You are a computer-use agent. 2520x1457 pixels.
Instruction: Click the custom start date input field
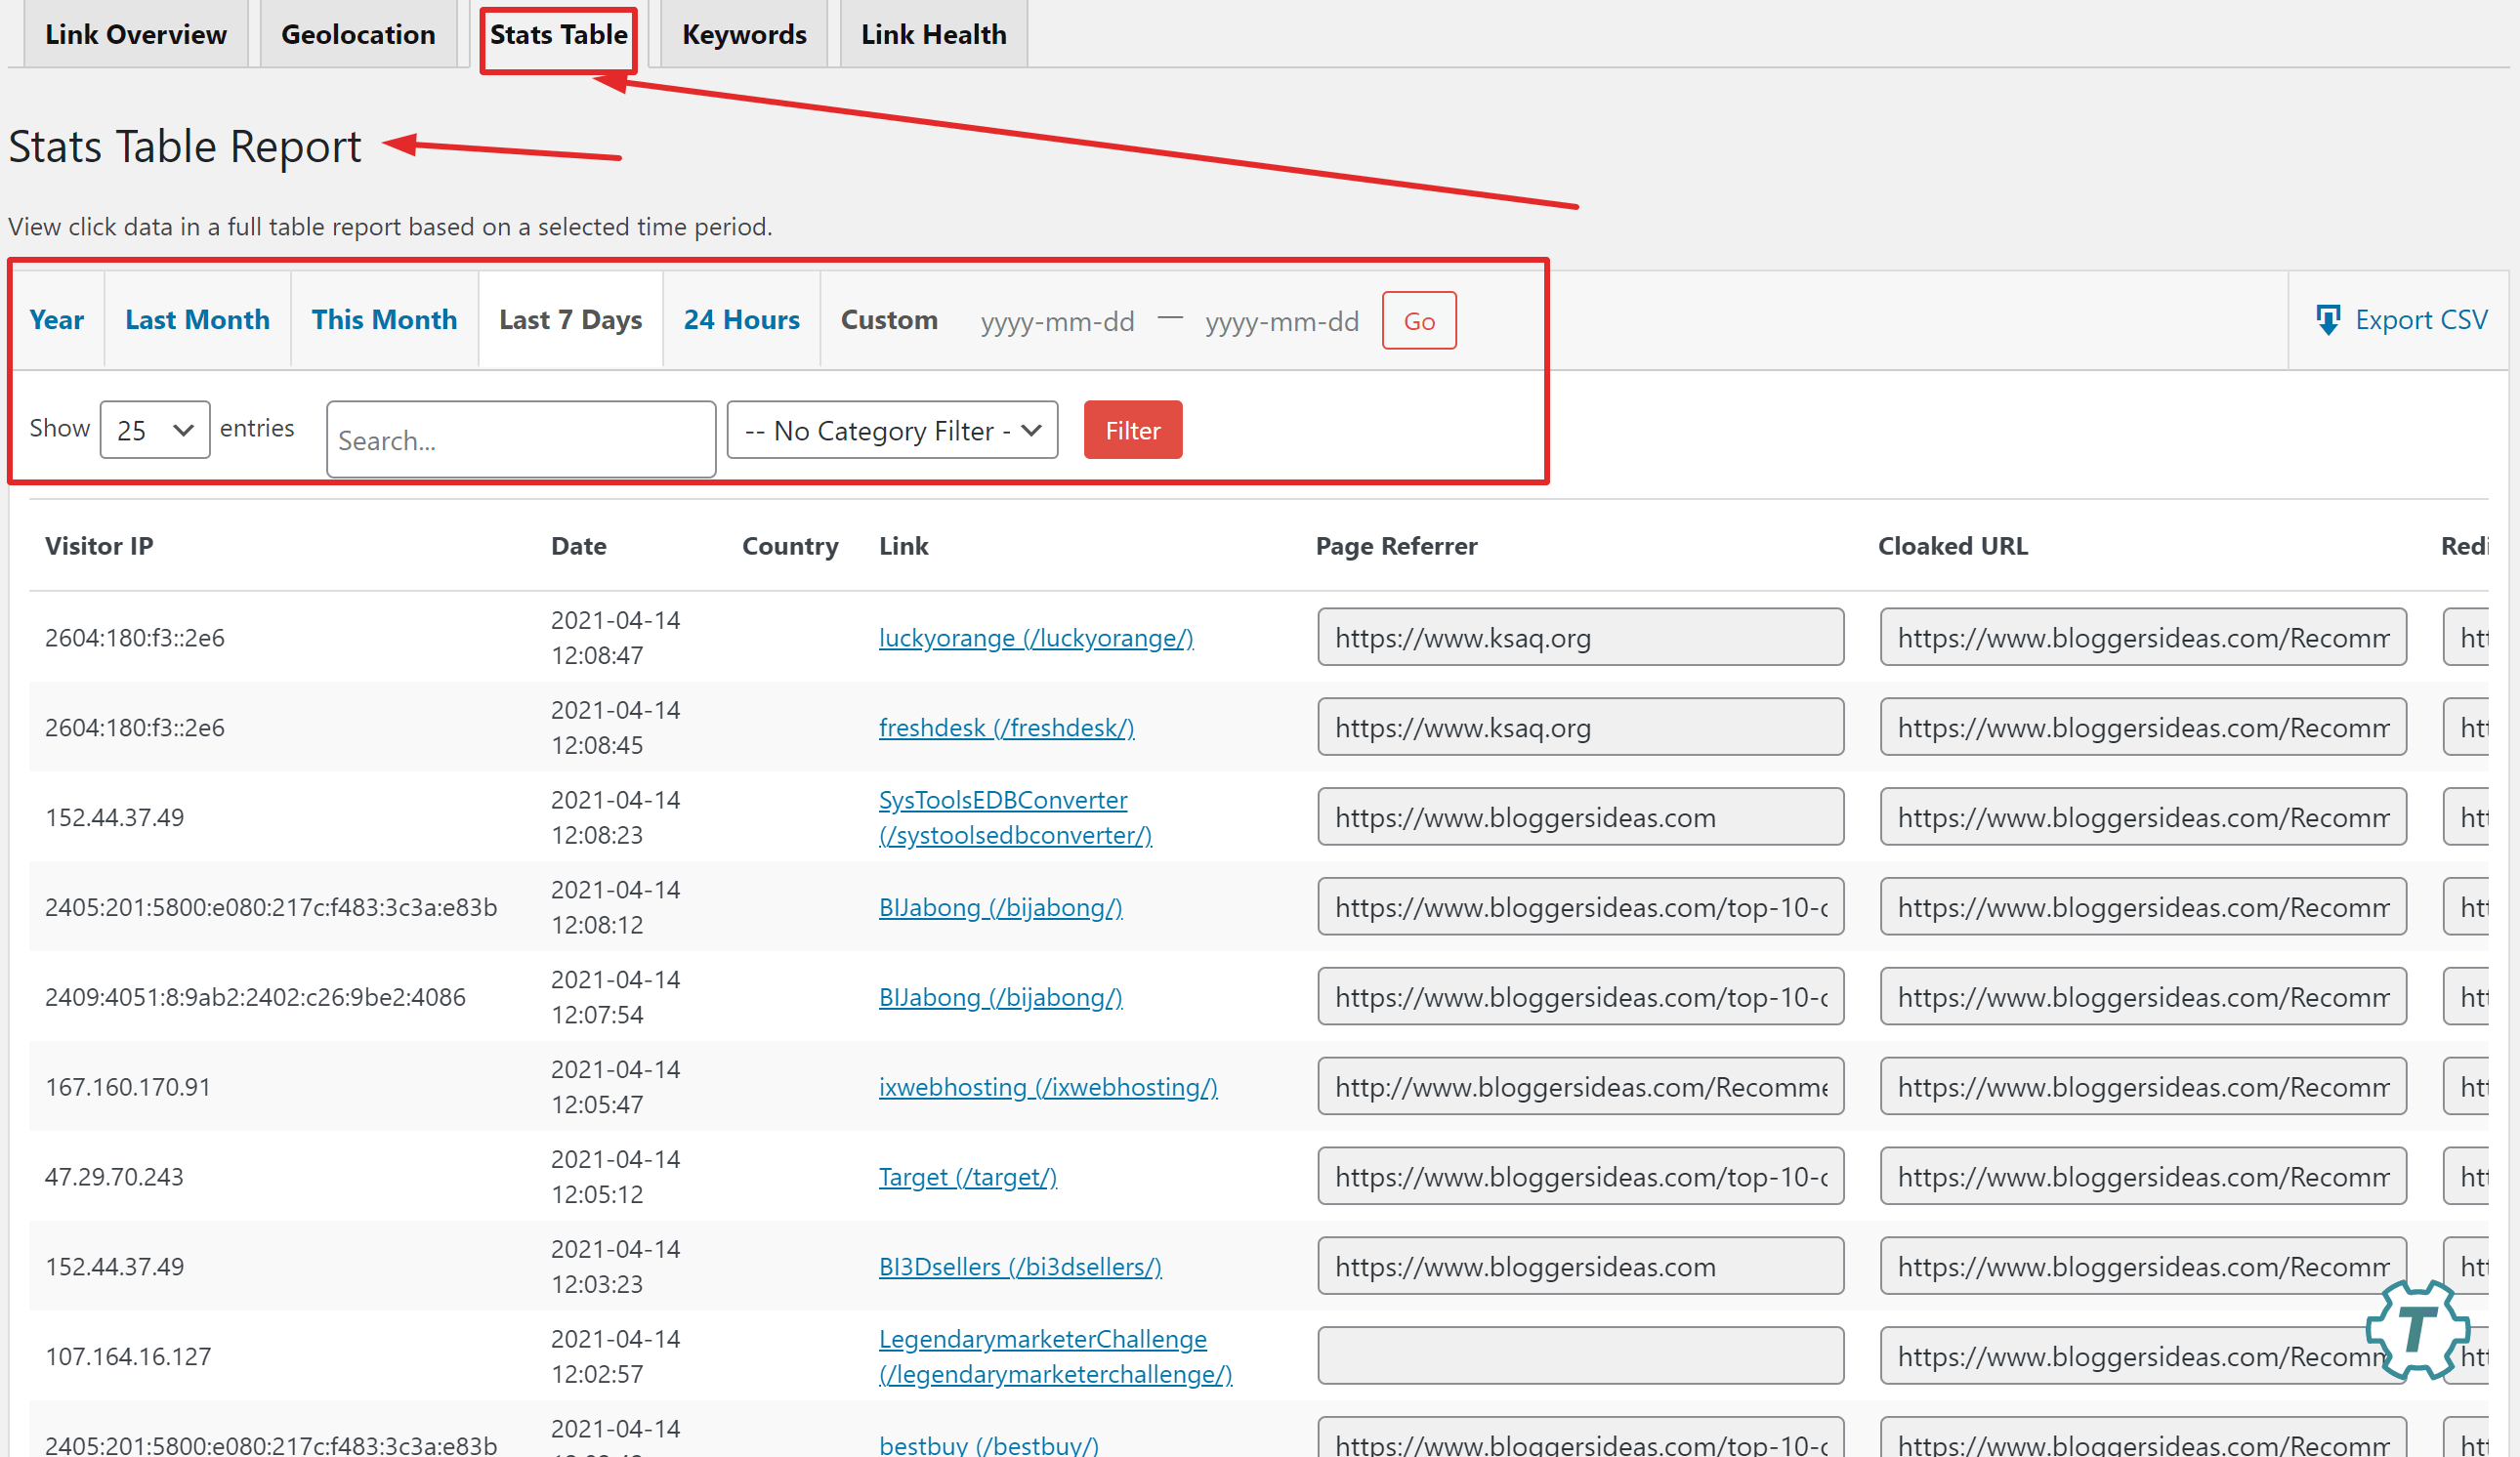tap(1055, 321)
